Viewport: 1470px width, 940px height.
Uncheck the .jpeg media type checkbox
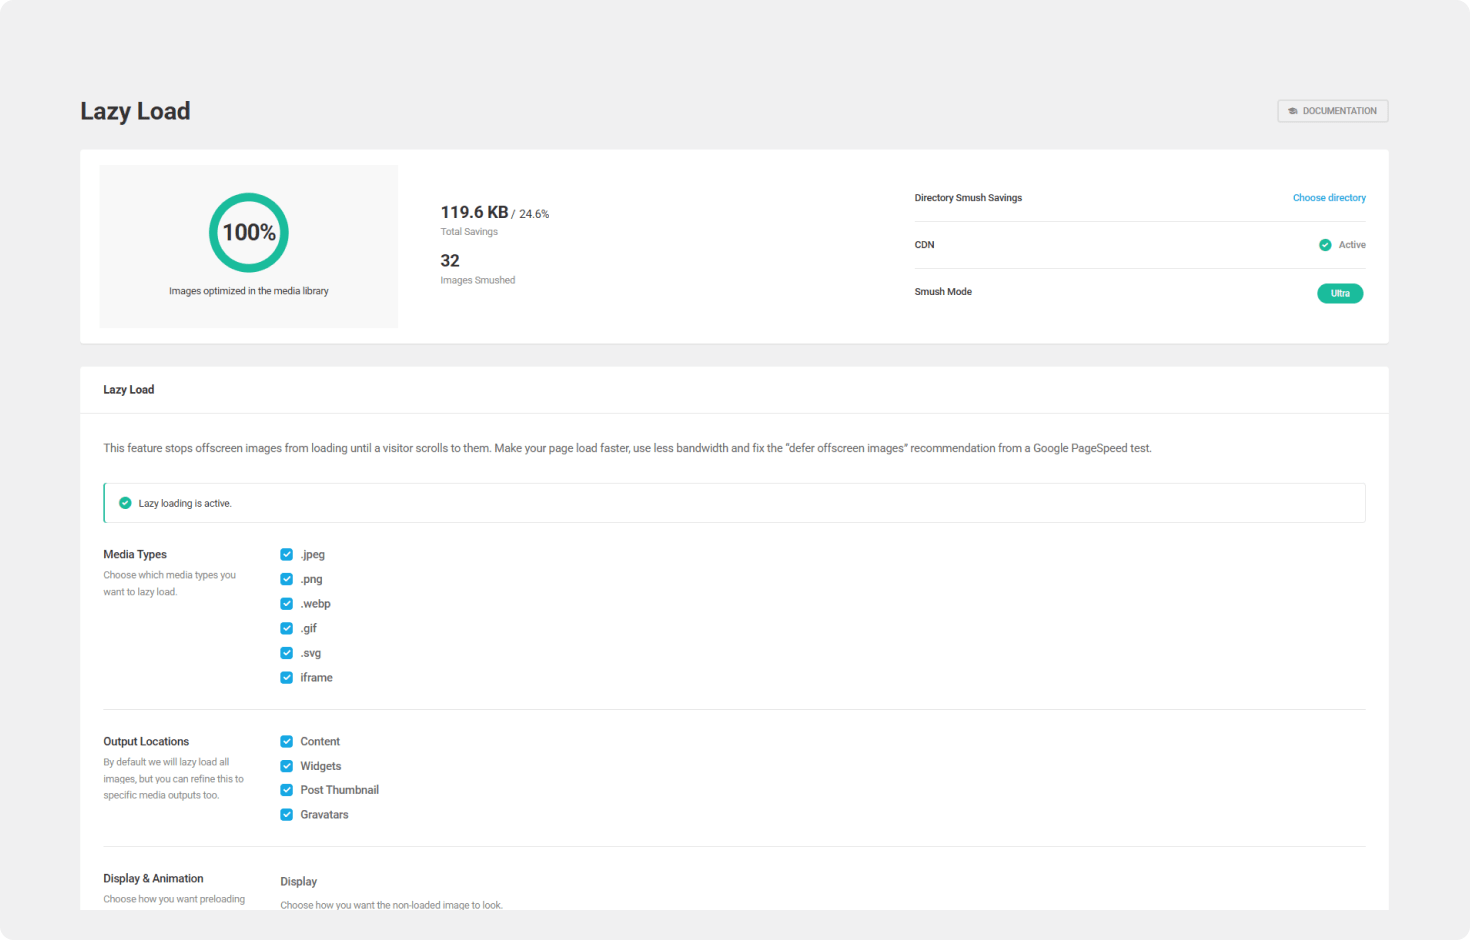click(x=287, y=555)
